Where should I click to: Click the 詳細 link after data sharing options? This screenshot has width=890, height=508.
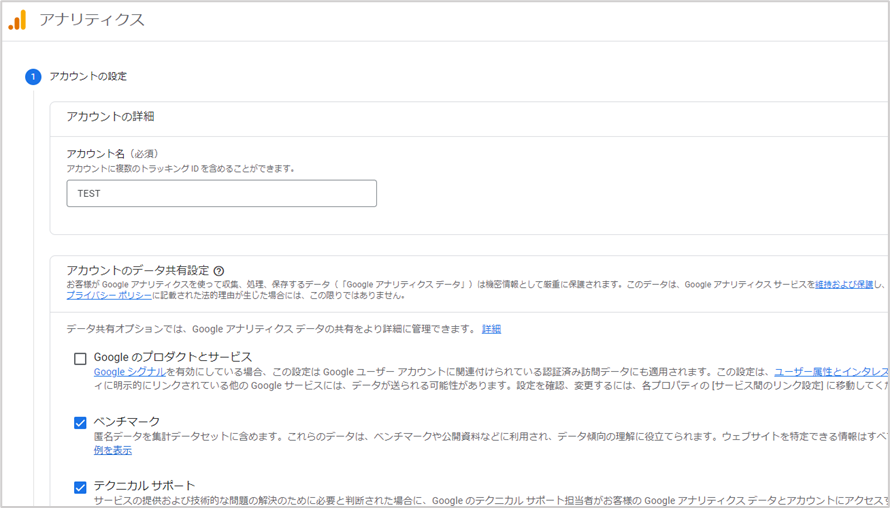[492, 329]
